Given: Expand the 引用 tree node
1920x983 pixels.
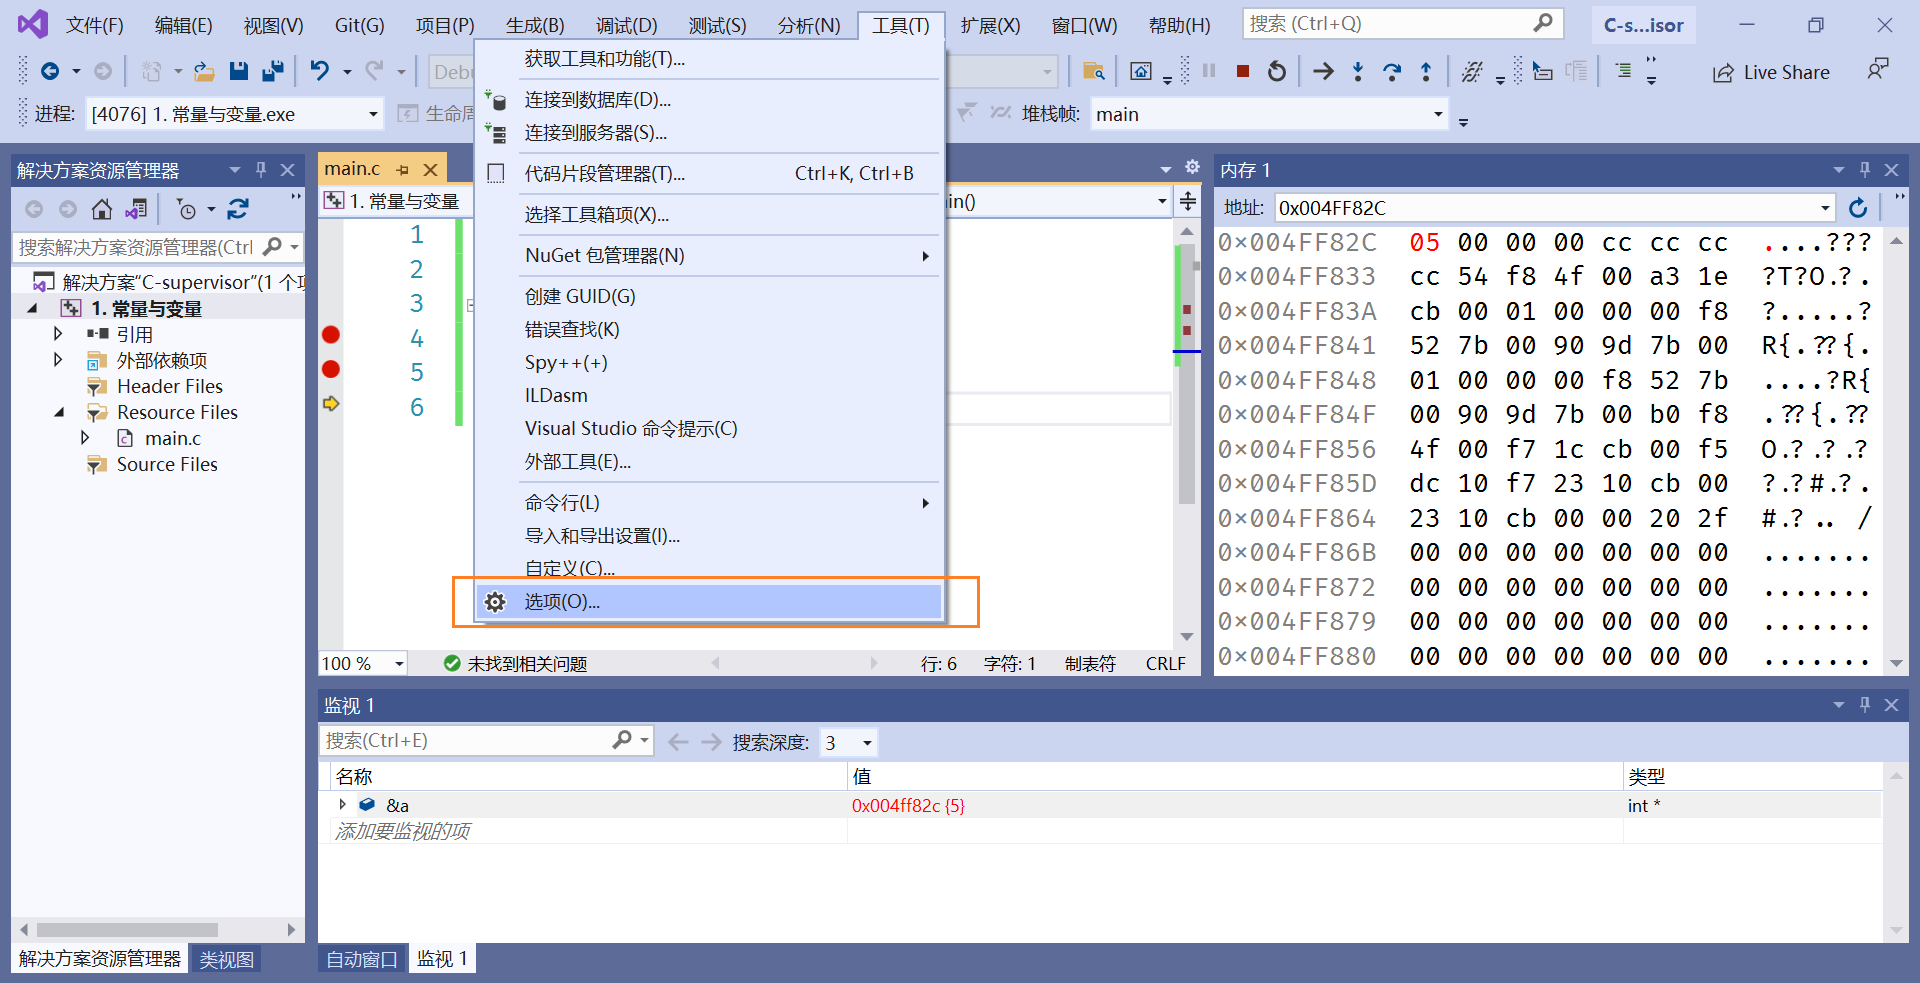Looking at the screenshot, I should pyautogui.click(x=58, y=334).
